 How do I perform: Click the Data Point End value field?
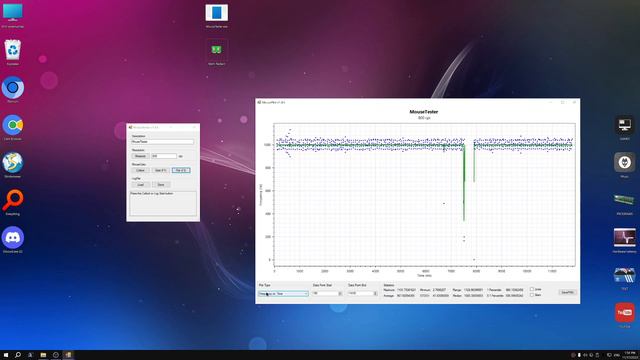click(x=360, y=293)
